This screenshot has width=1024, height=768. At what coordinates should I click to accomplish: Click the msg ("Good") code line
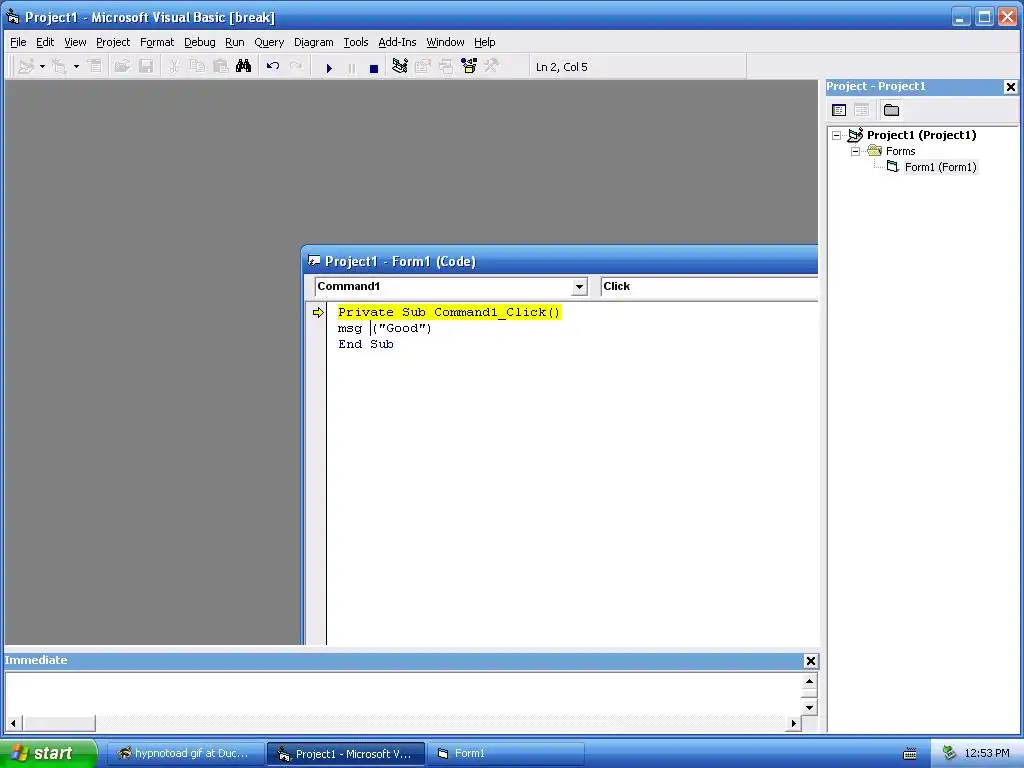(x=385, y=328)
